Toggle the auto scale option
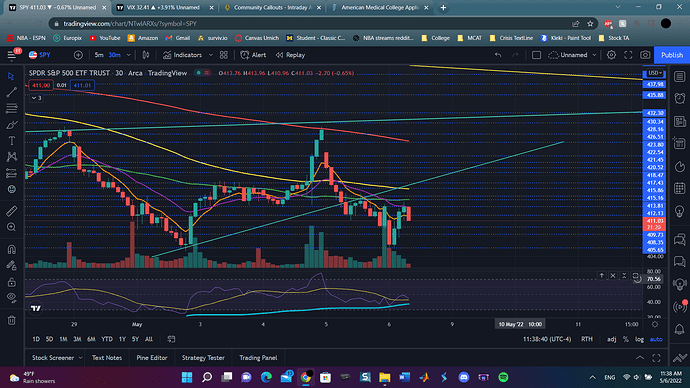690x388 pixels. coord(656,339)
